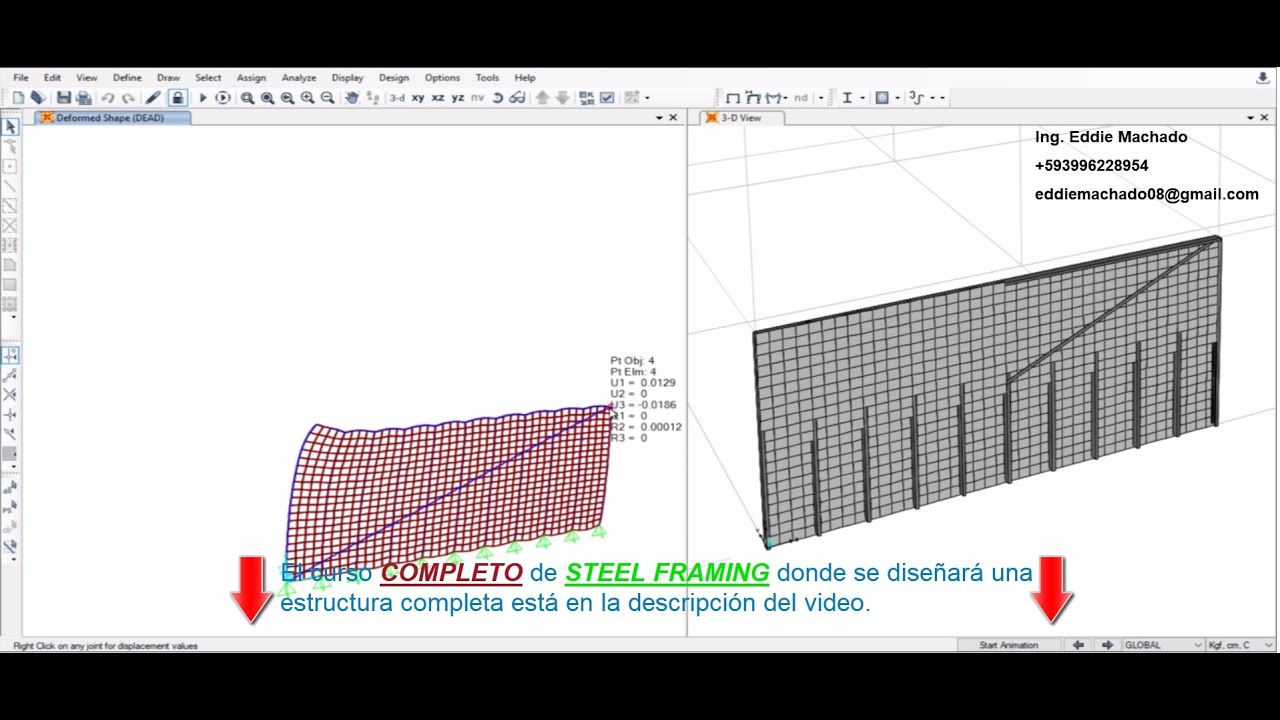The height and width of the screenshot is (720, 1280).
Task: Open concrete design dropdown arrow
Action: 897,98
